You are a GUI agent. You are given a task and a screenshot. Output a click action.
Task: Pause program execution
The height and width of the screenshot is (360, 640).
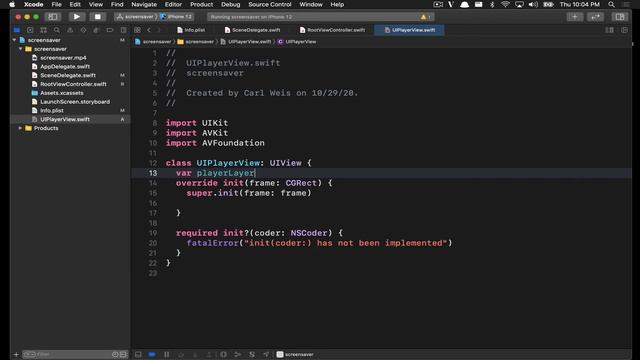click(x=167, y=354)
